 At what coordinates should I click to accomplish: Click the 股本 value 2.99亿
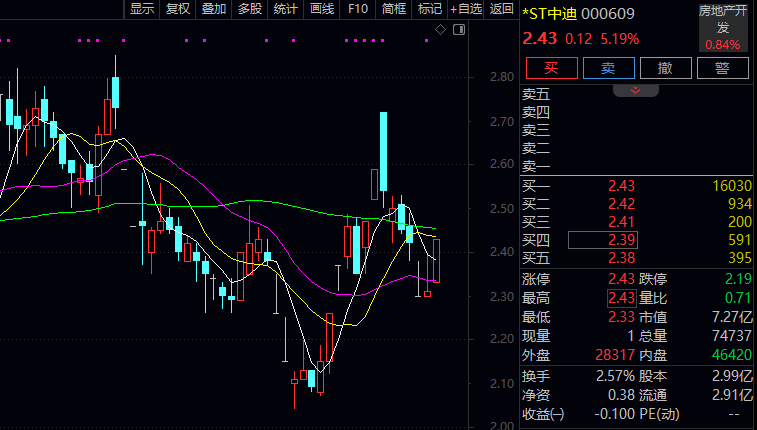[732, 376]
